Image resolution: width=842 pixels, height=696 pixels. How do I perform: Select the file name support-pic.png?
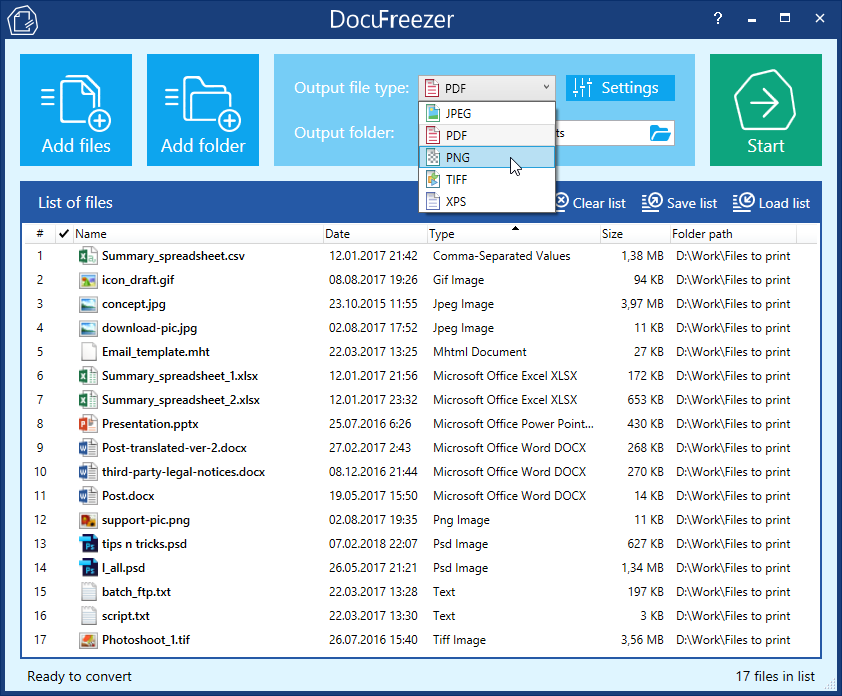pyautogui.click(x=146, y=520)
